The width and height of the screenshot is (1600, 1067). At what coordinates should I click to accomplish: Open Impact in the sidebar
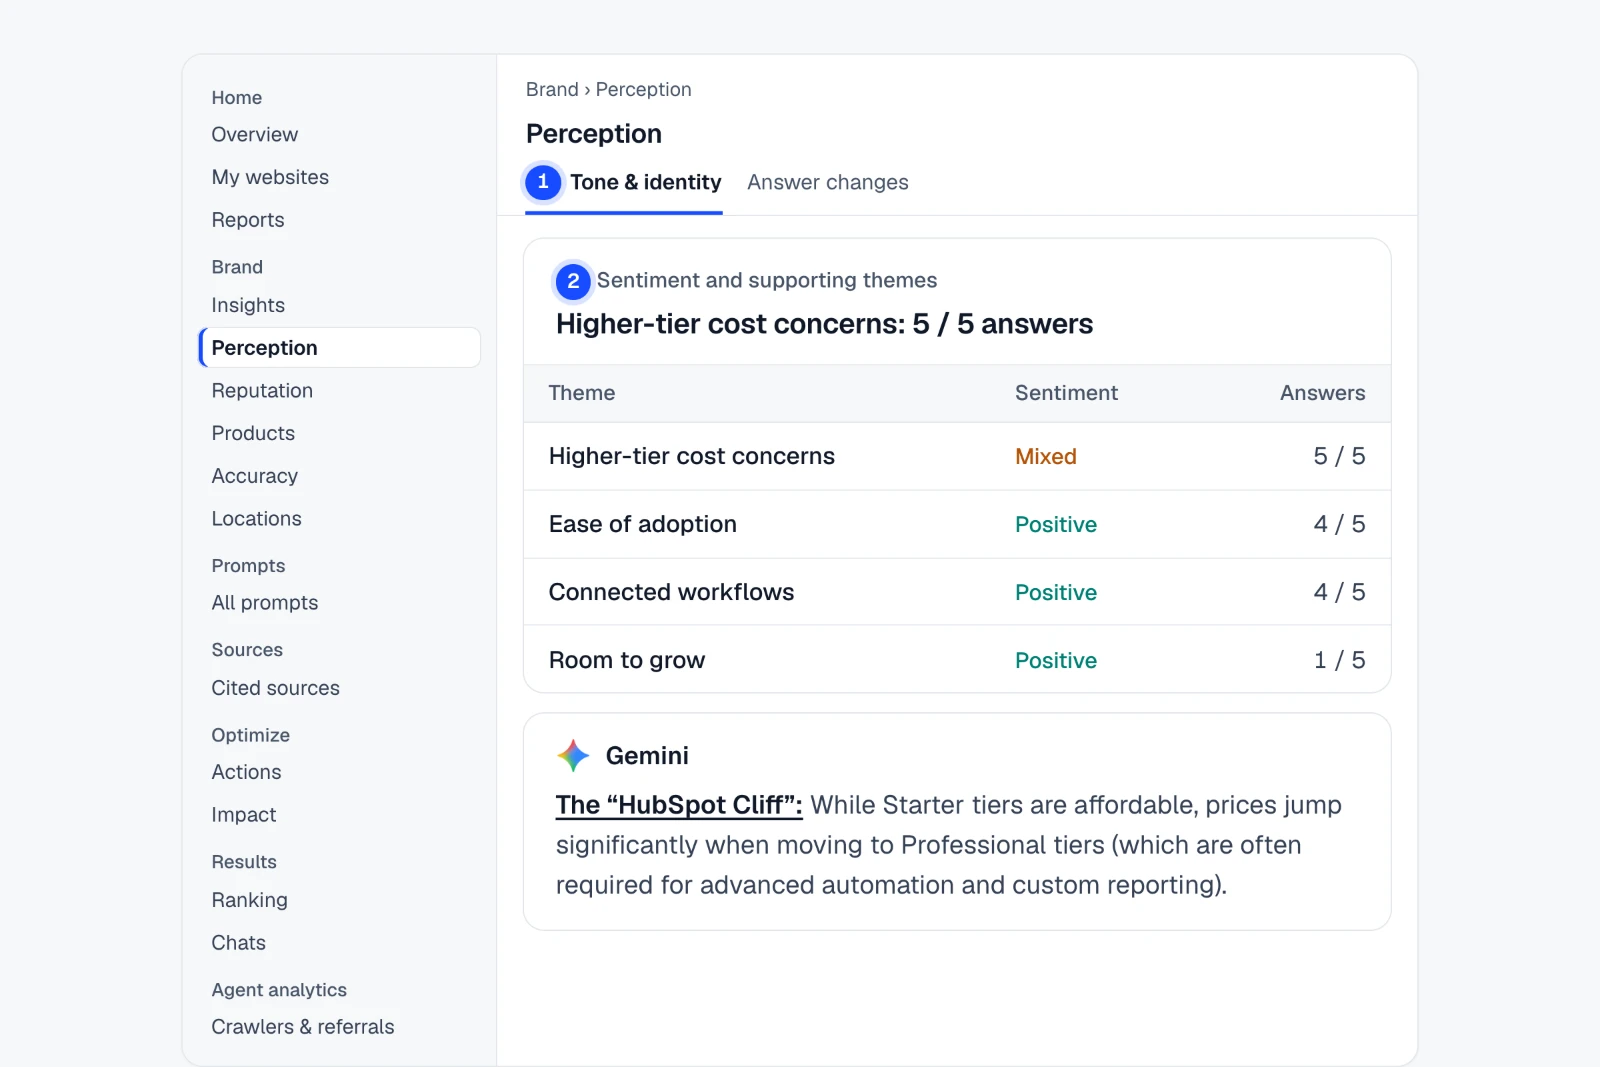click(x=244, y=815)
